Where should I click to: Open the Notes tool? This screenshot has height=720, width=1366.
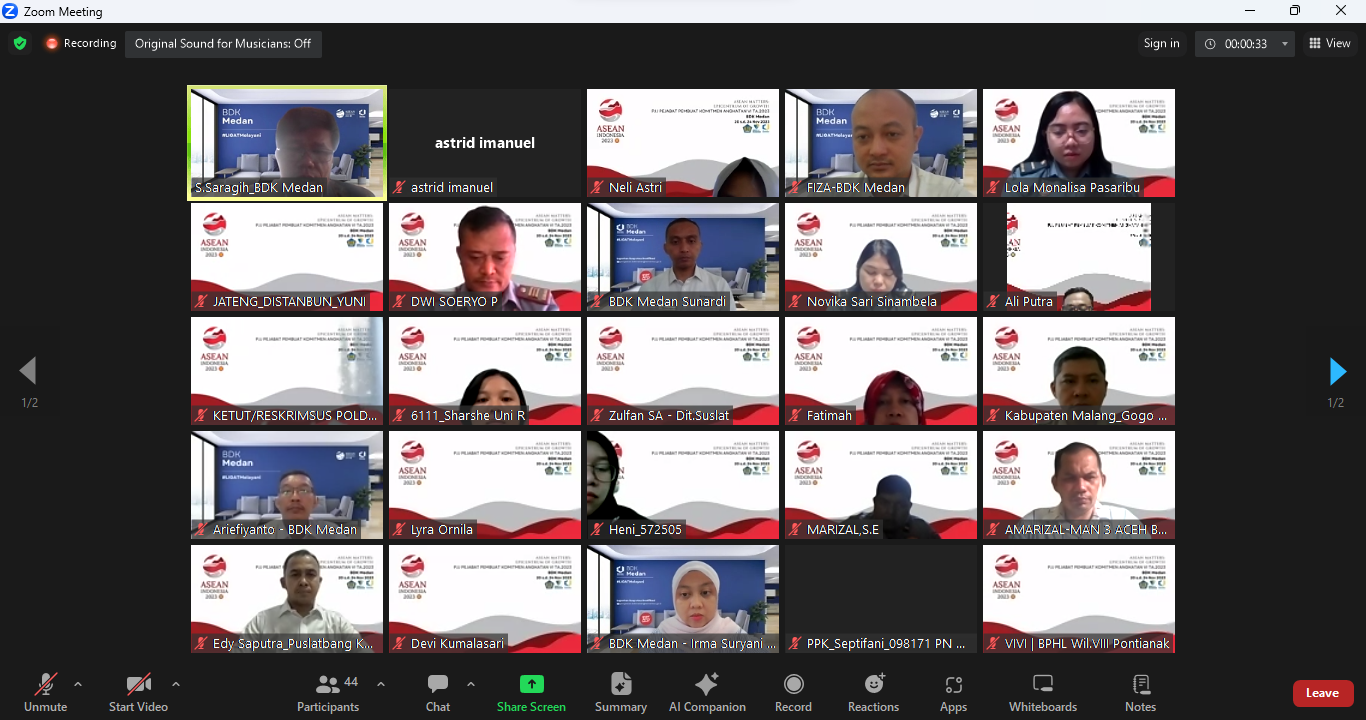click(1140, 693)
